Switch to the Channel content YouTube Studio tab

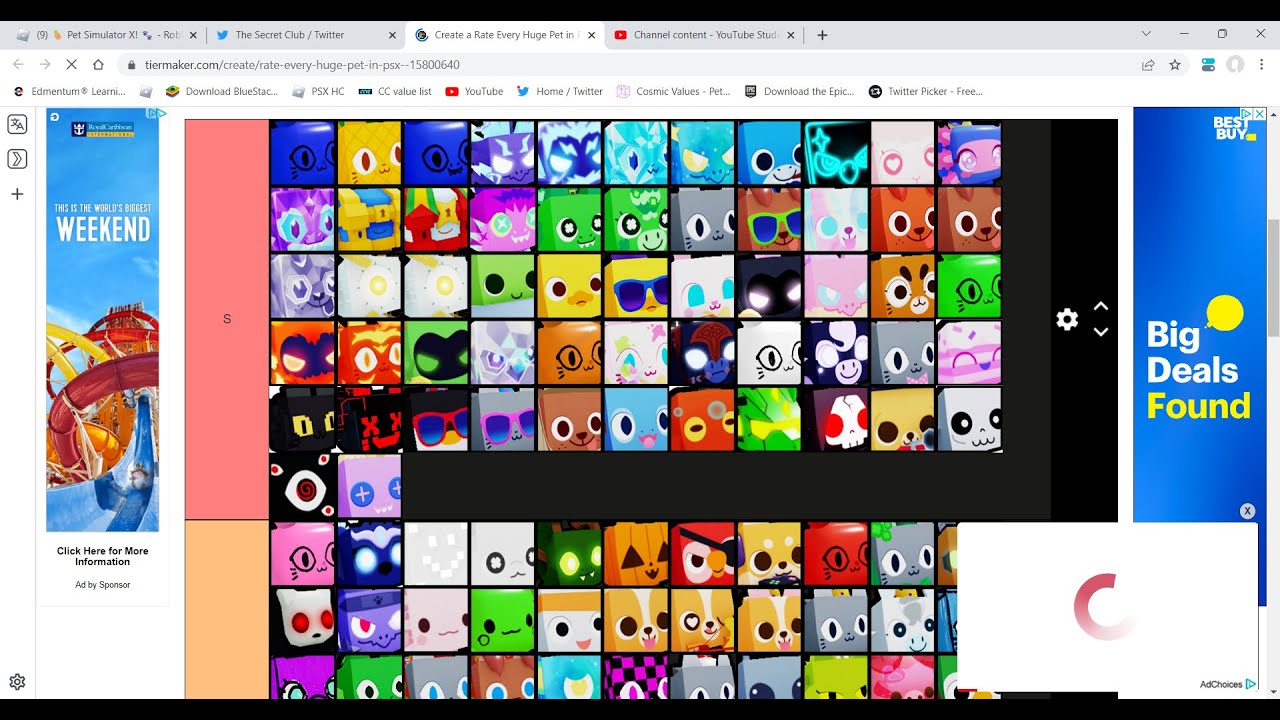click(705, 34)
